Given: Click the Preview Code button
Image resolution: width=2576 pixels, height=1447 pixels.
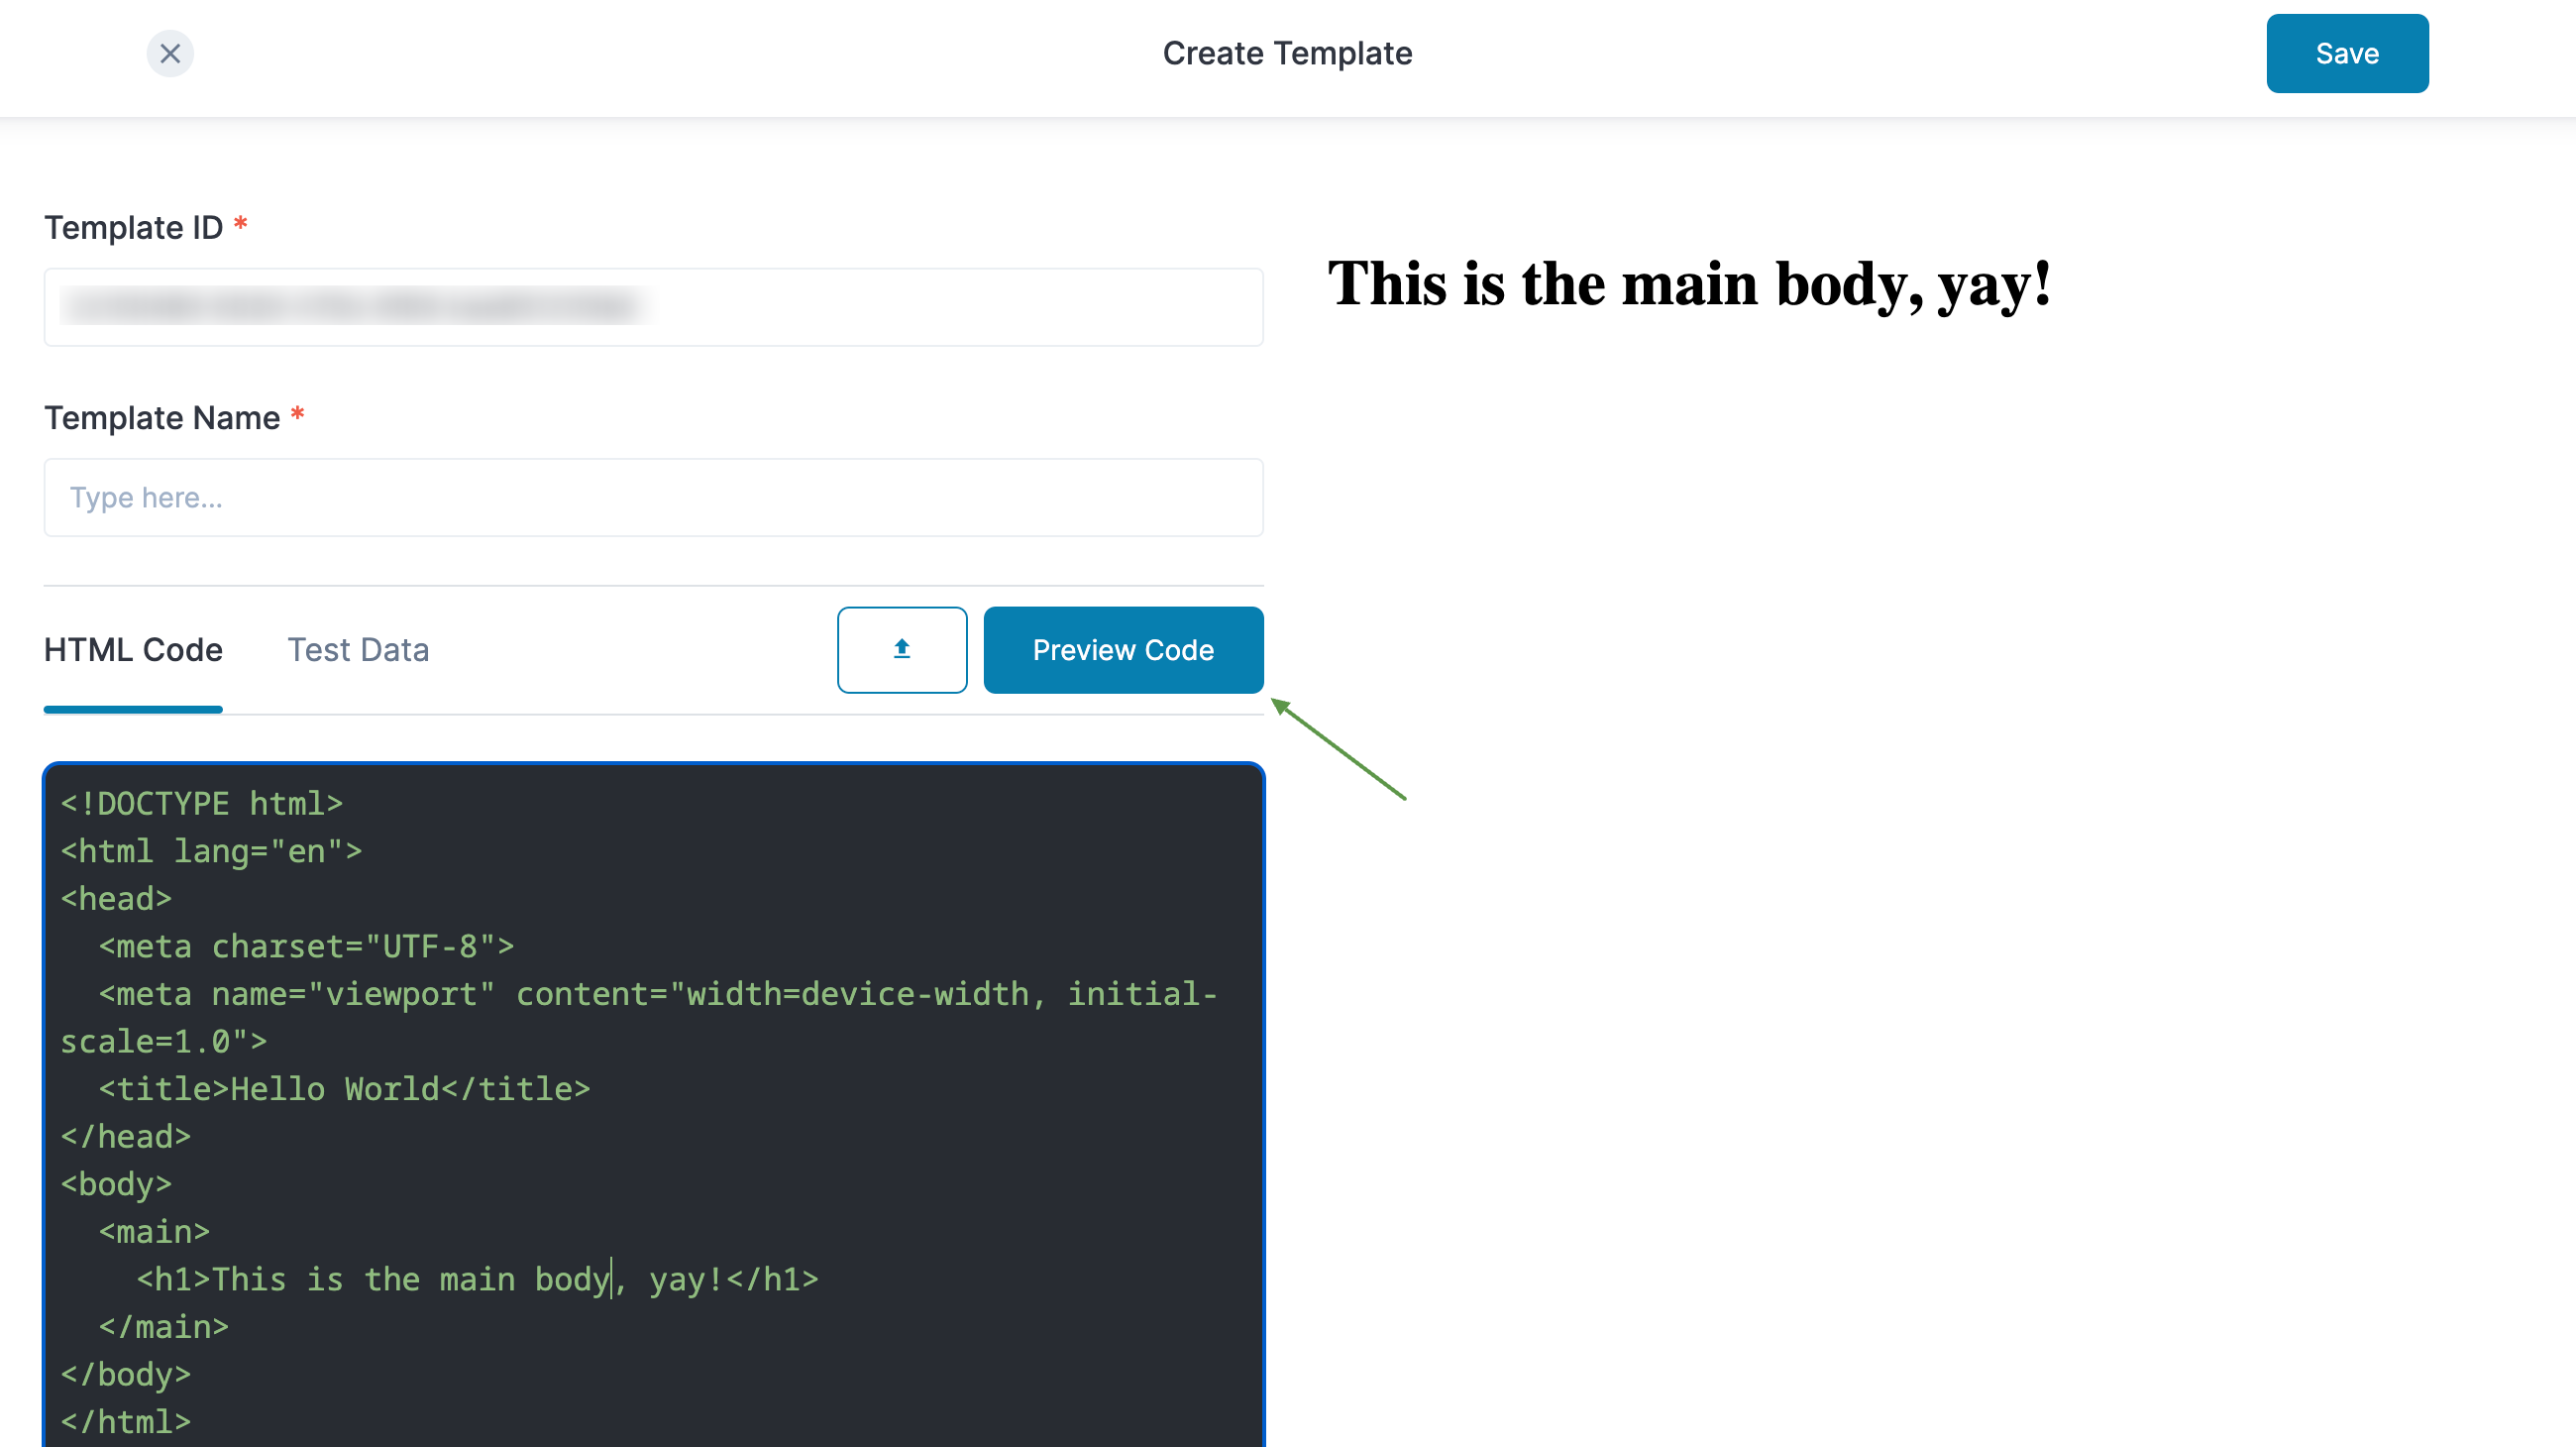Looking at the screenshot, I should pos(1122,649).
